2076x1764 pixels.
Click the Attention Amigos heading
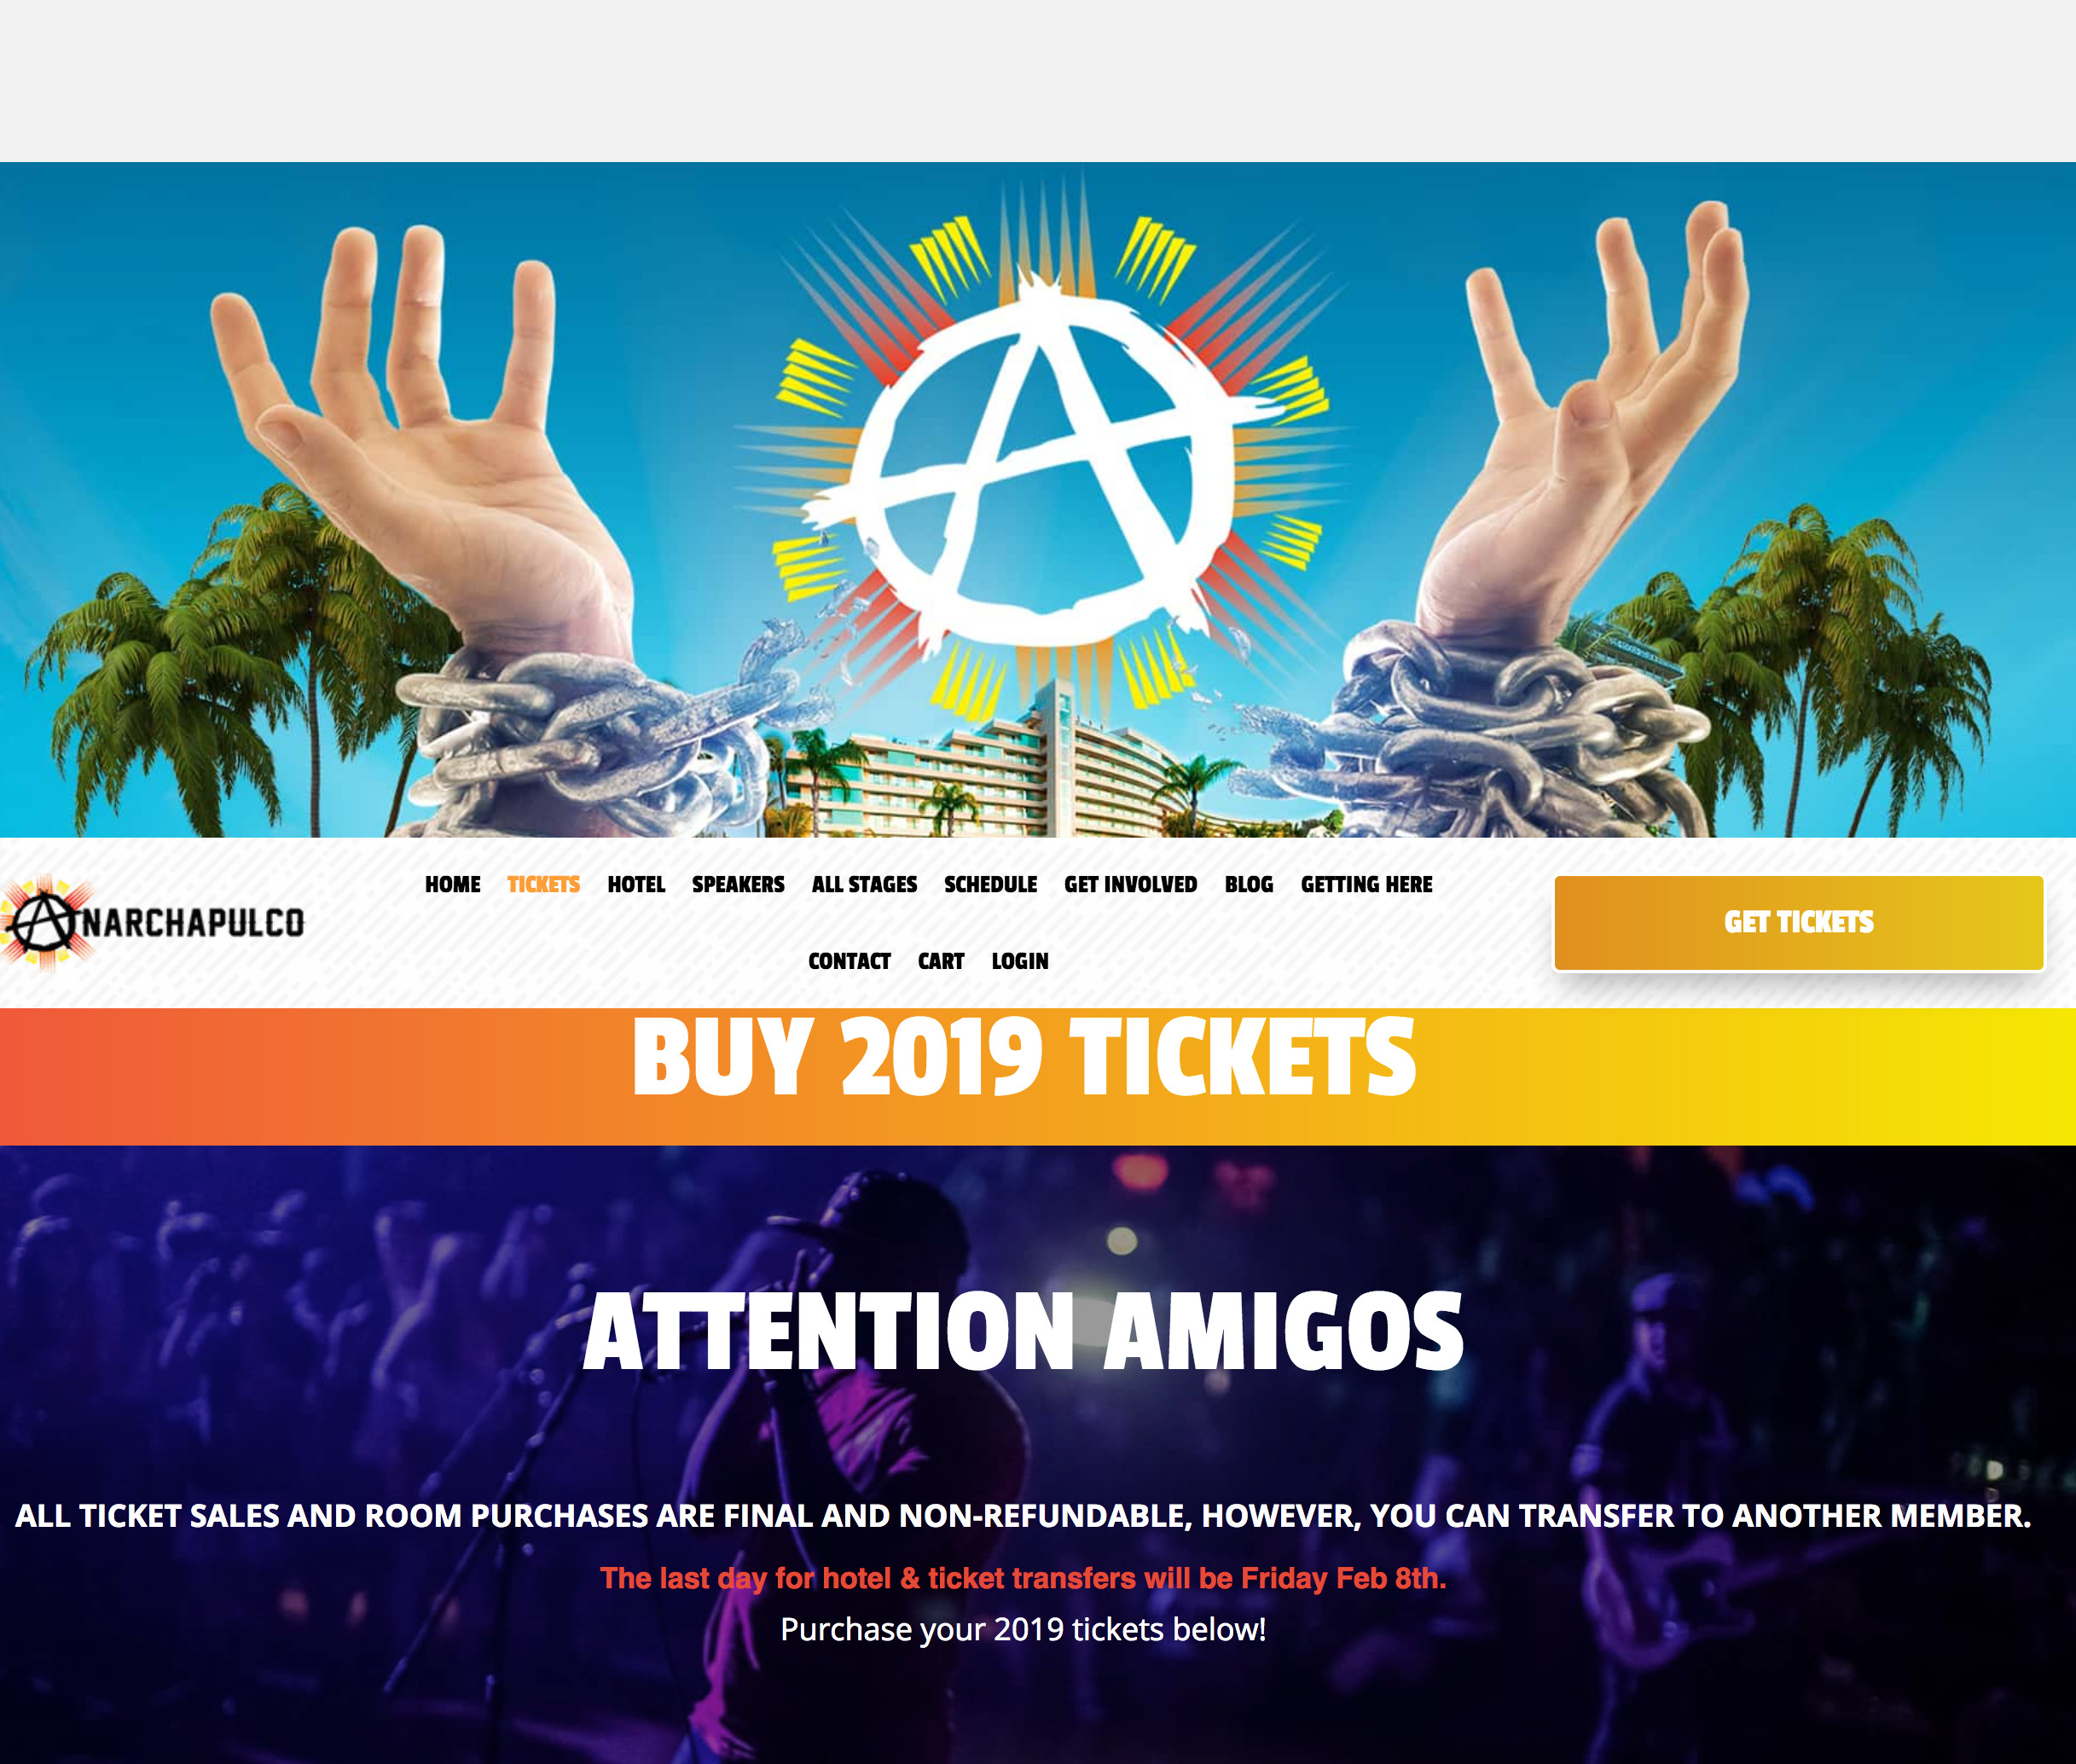click(1023, 1332)
